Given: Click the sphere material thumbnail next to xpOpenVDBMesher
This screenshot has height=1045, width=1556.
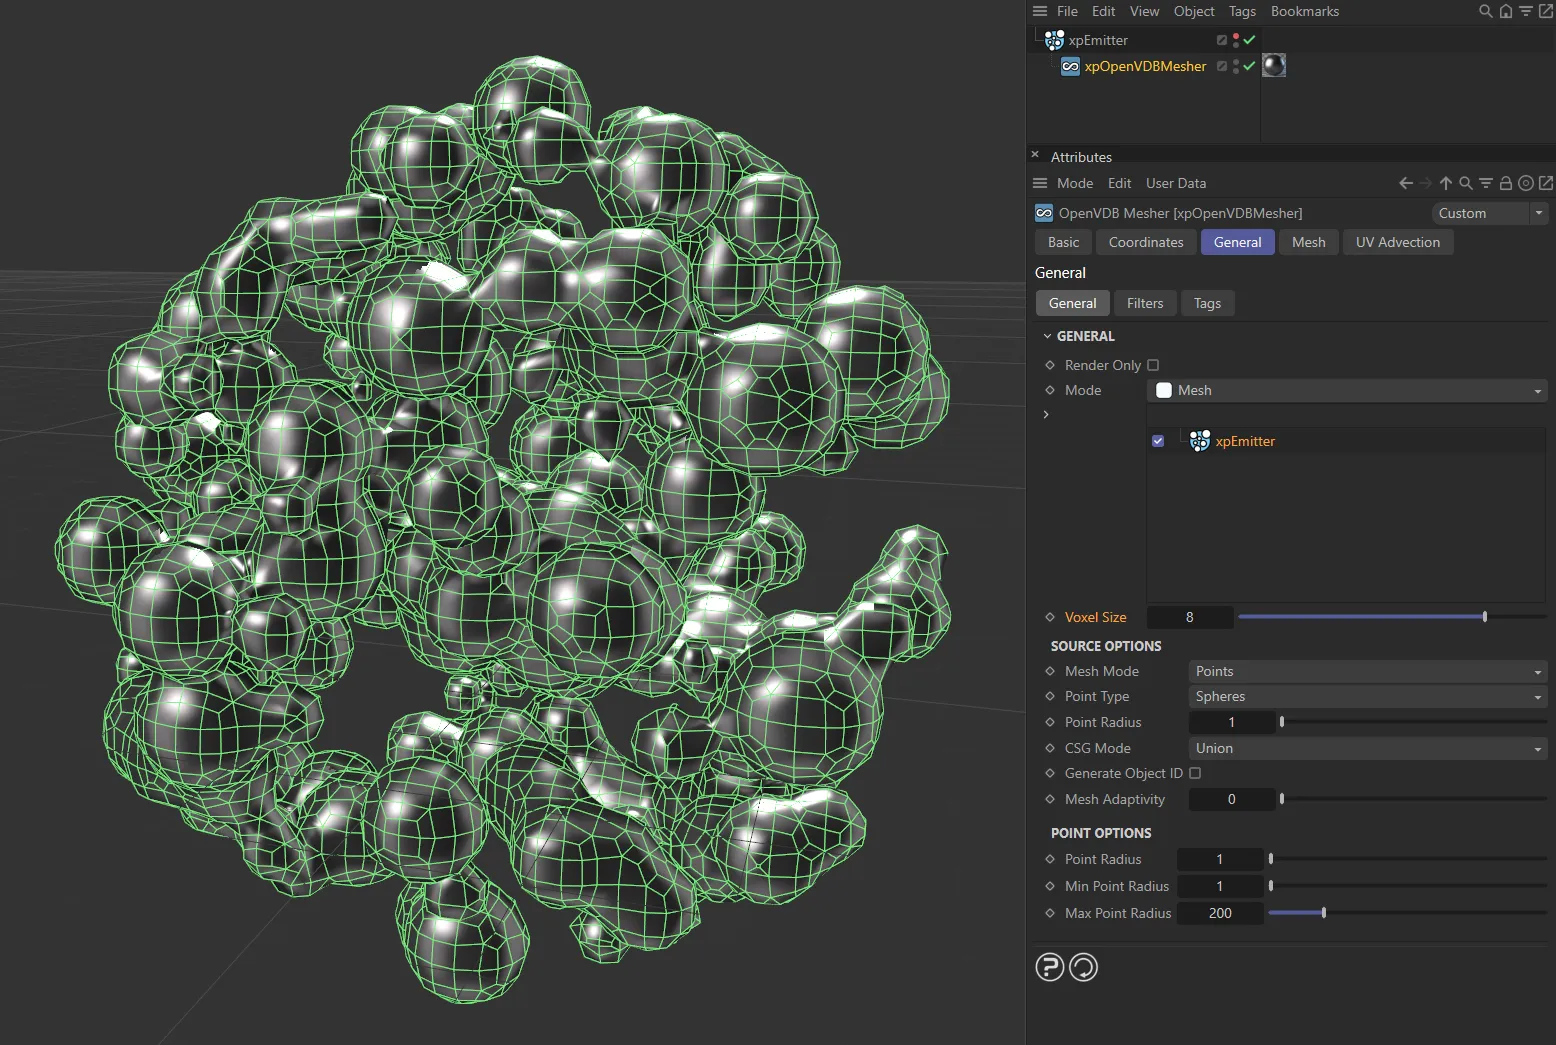Looking at the screenshot, I should (1274, 66).
